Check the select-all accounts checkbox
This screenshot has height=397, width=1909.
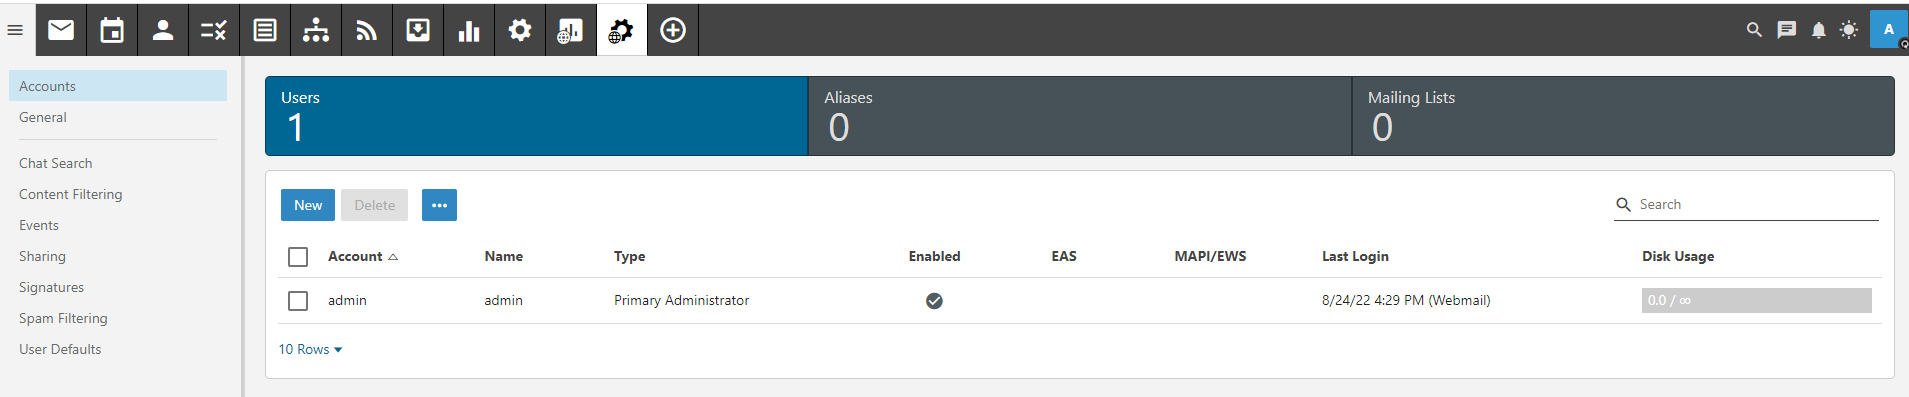click(298, 257)
